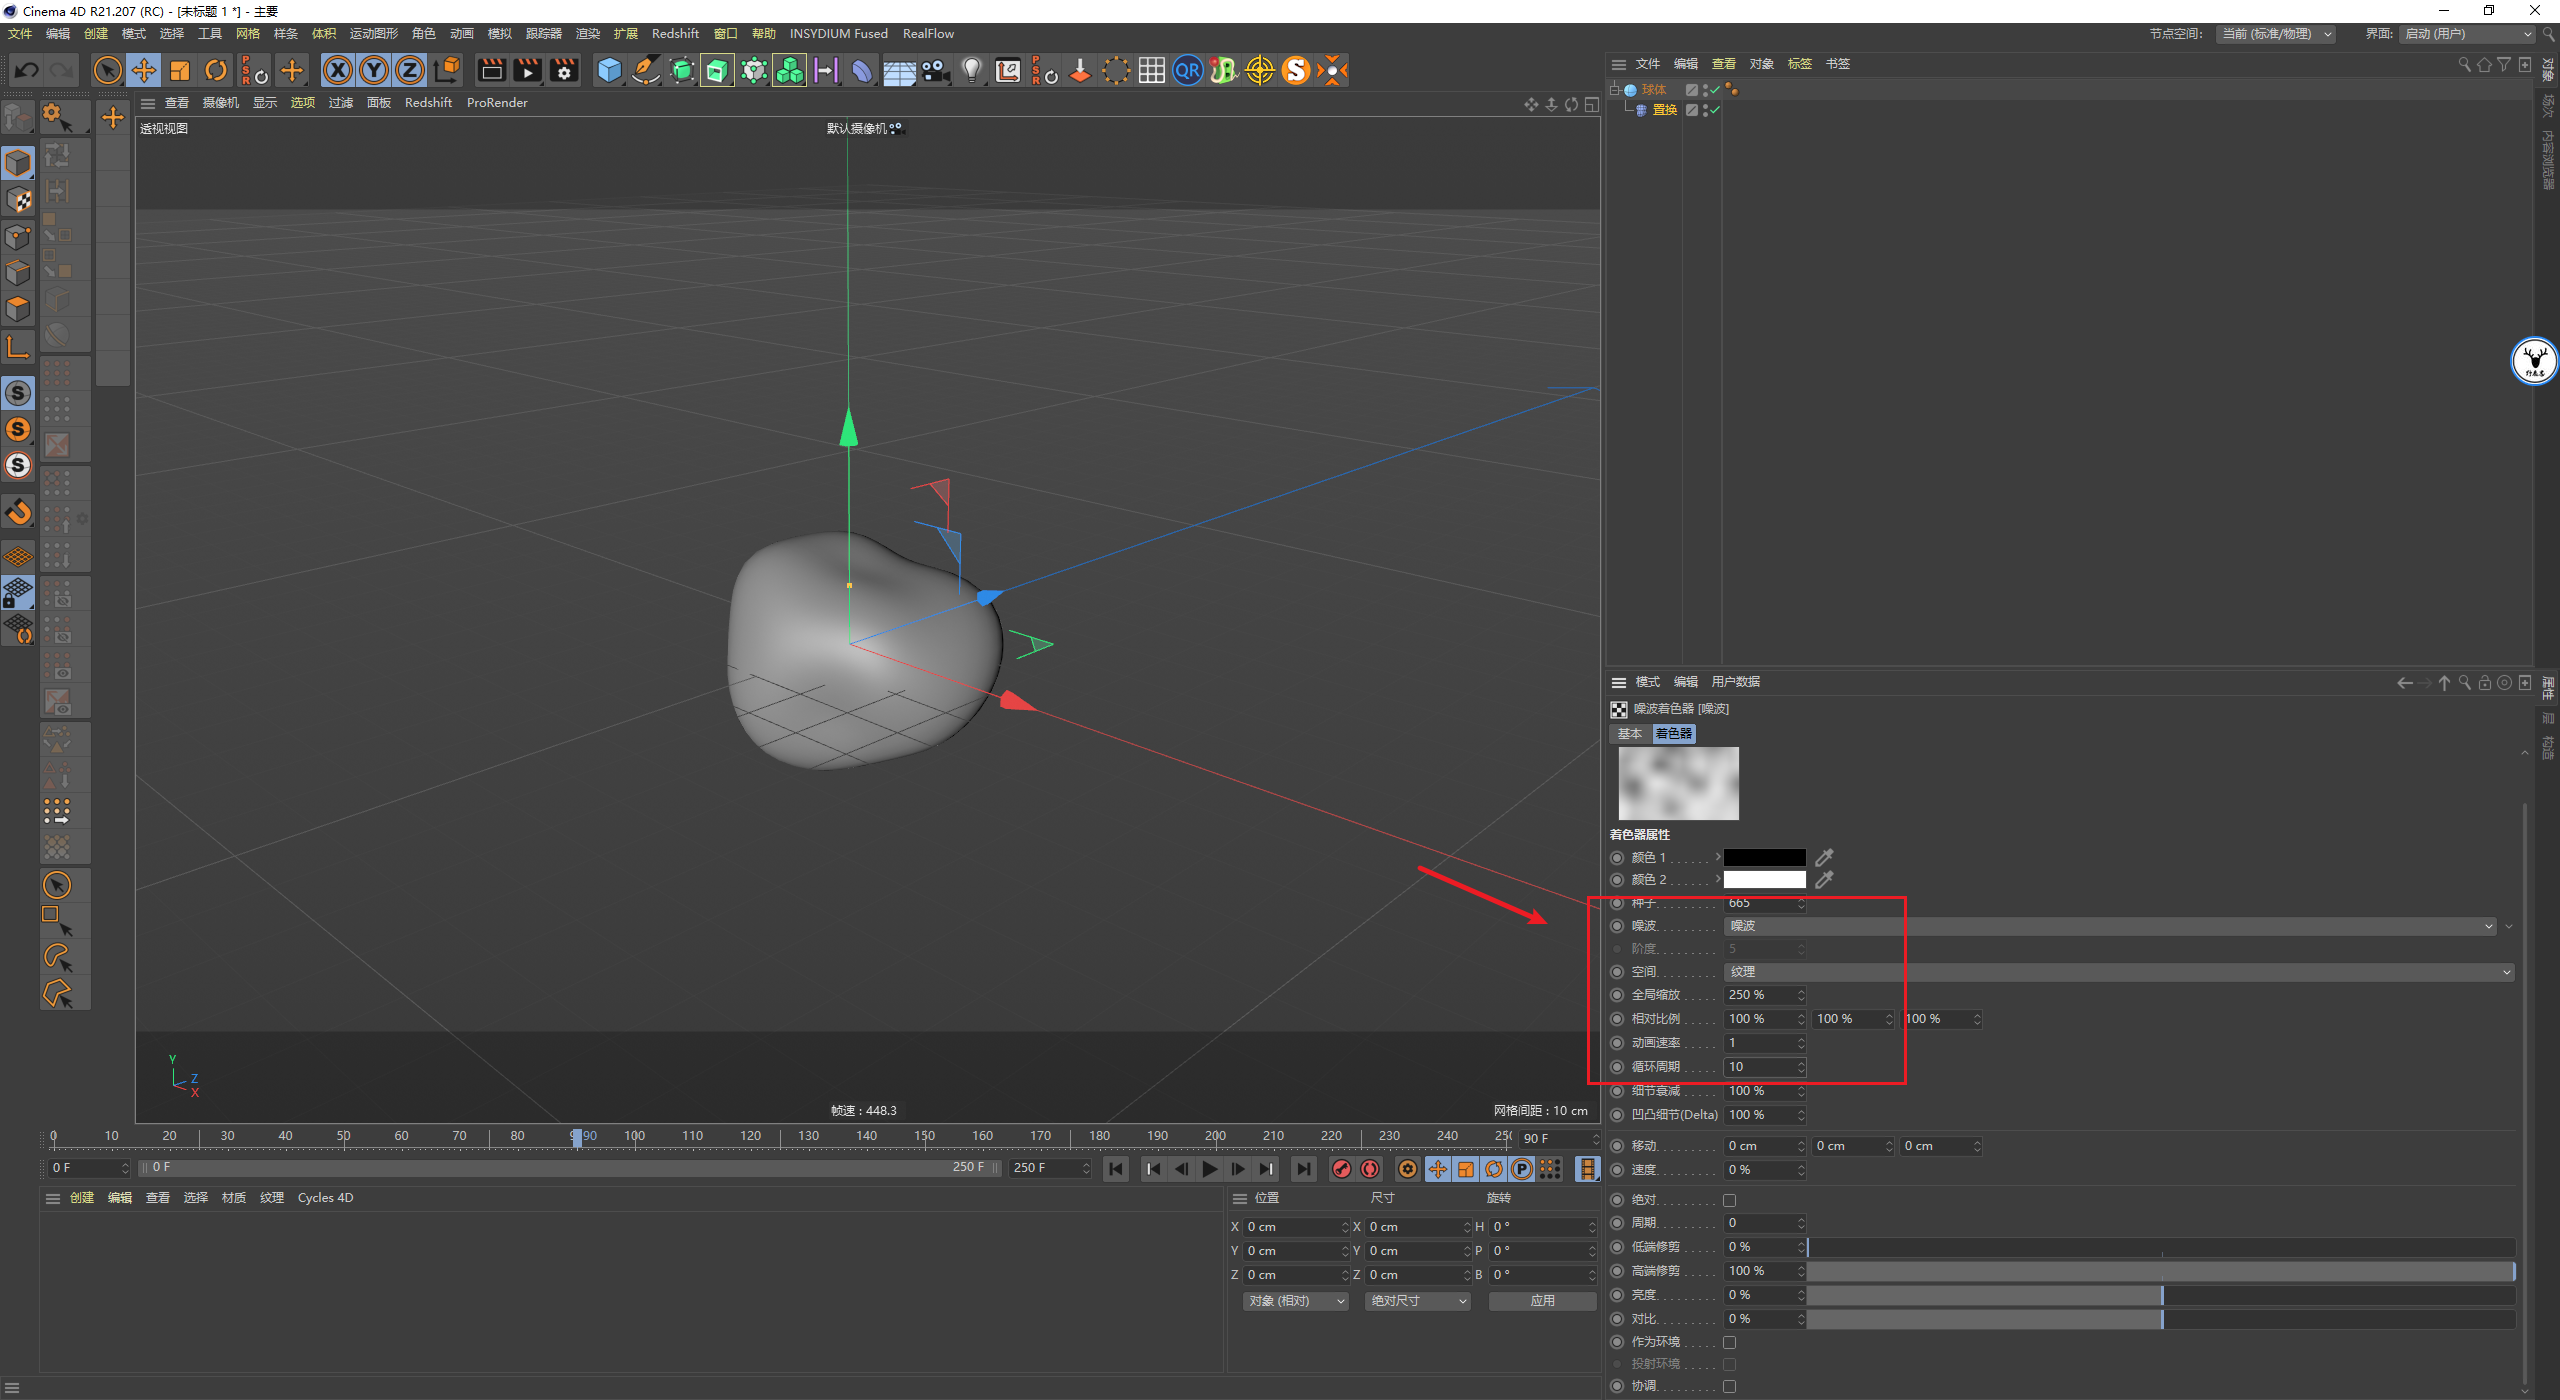Image resolution: width=2560 pixels, height=1400 pixels.
Task: Click the Light object bulb icon
Action: 971,70
